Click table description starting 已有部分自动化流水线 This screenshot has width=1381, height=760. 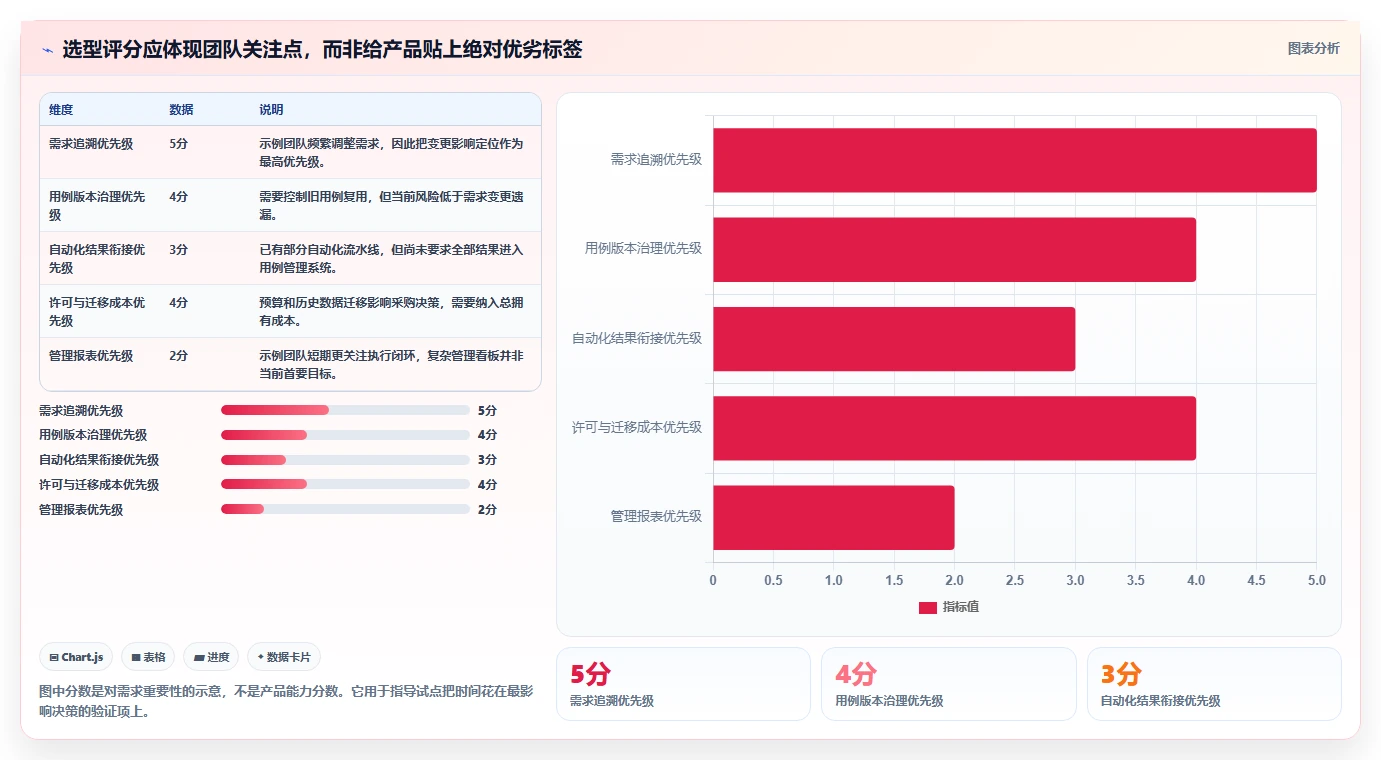click(x=391, y=258)
